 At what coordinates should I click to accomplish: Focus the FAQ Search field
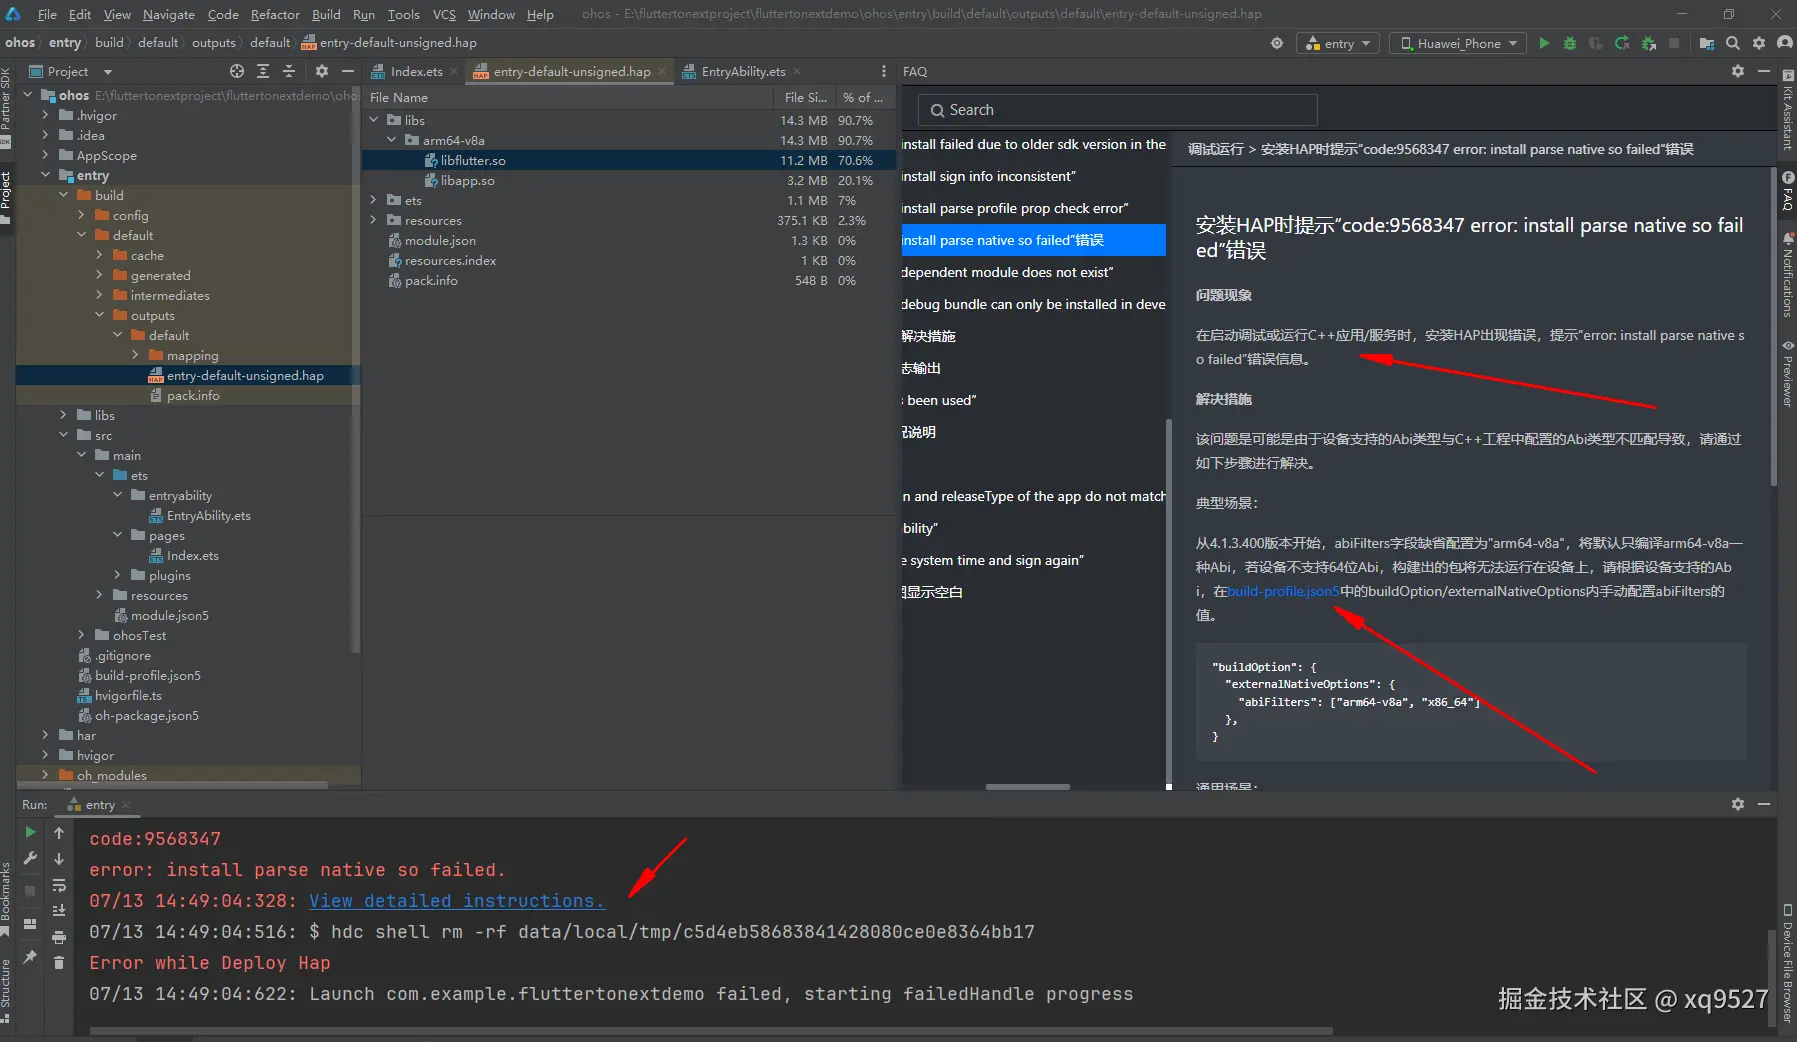pos(1117,110)
